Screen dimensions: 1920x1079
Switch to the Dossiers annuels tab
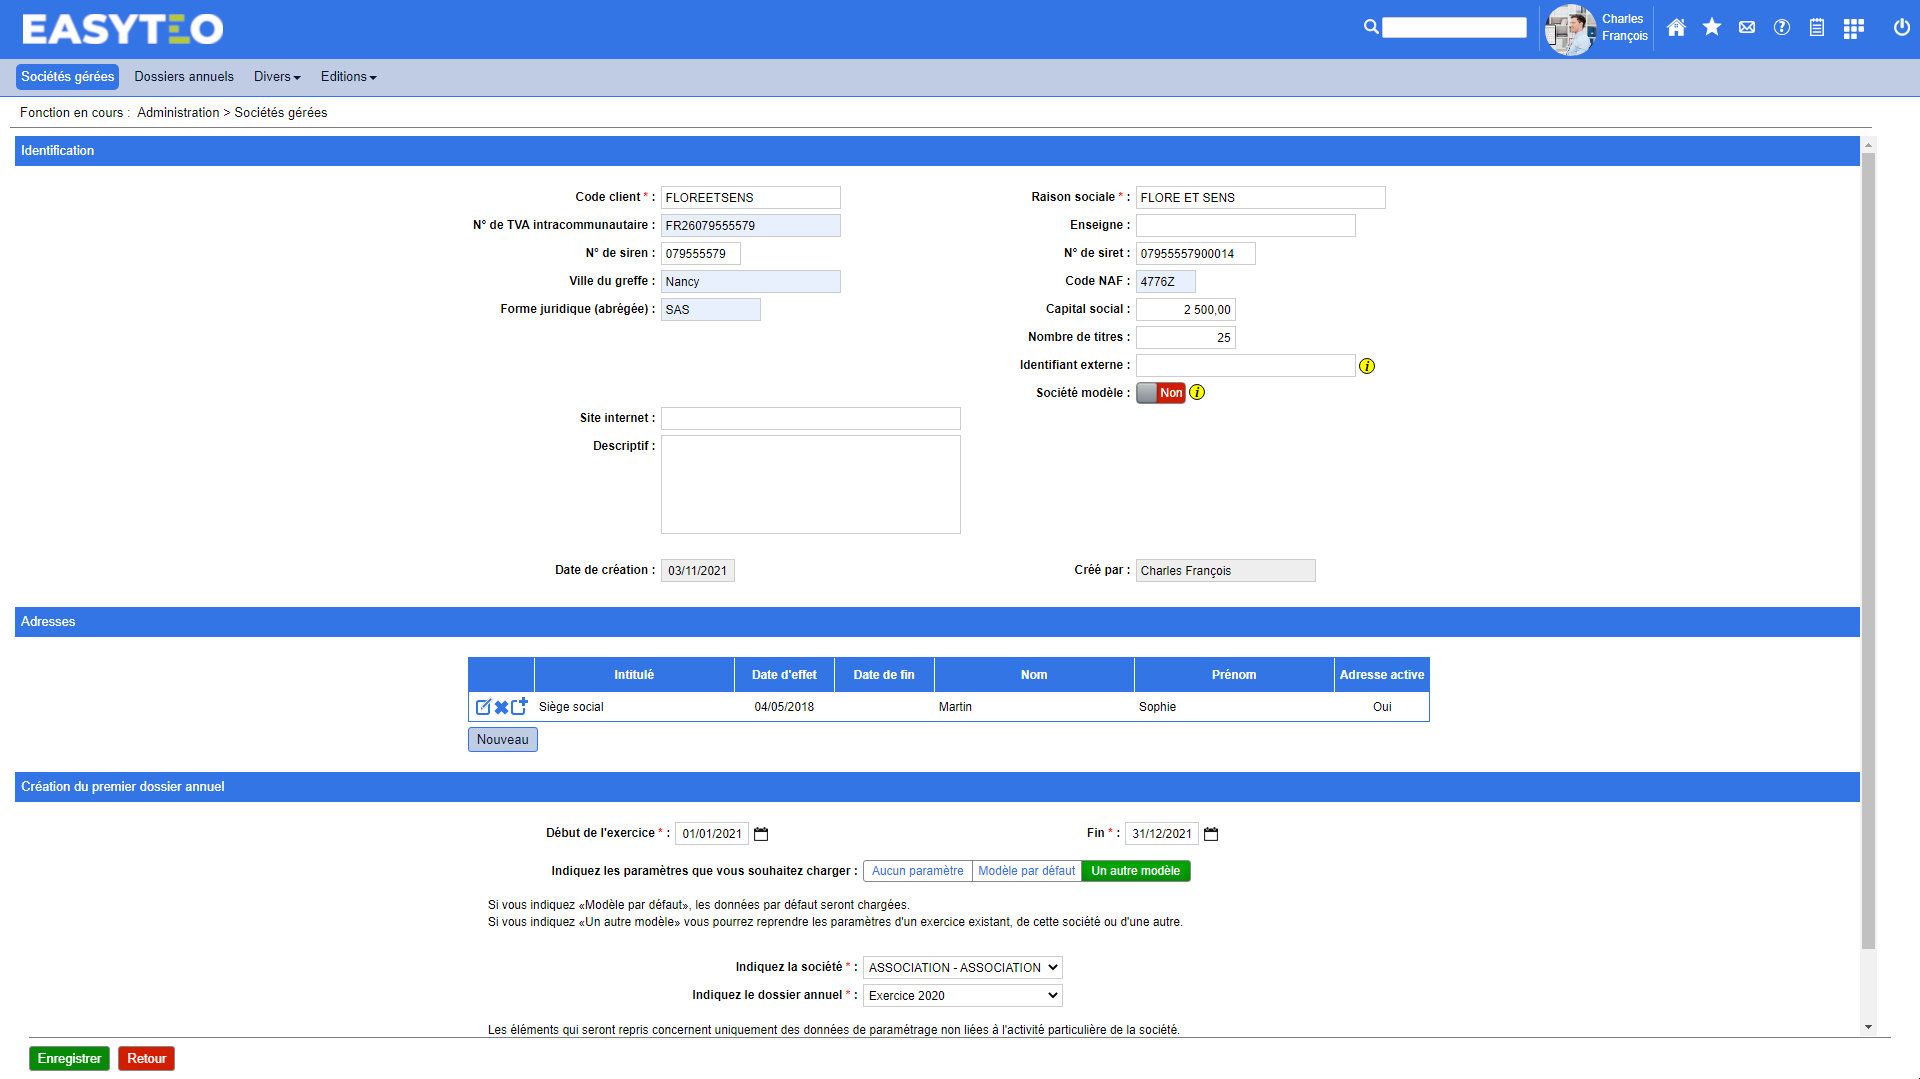[x=184, y=77]
